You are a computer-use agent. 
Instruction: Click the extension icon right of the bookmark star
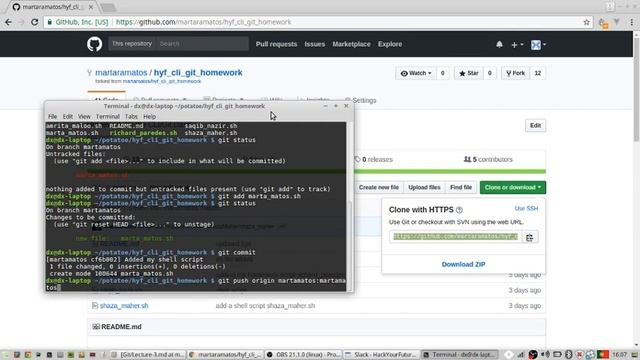(x=604, y=22)
